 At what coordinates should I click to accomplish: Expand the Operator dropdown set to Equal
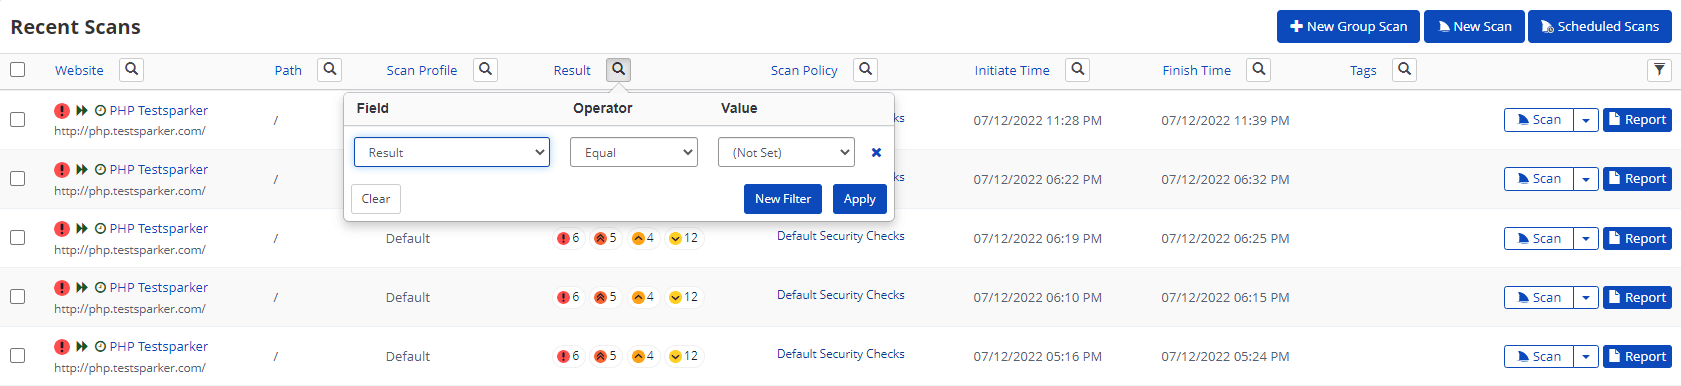[x=634, y=152]
